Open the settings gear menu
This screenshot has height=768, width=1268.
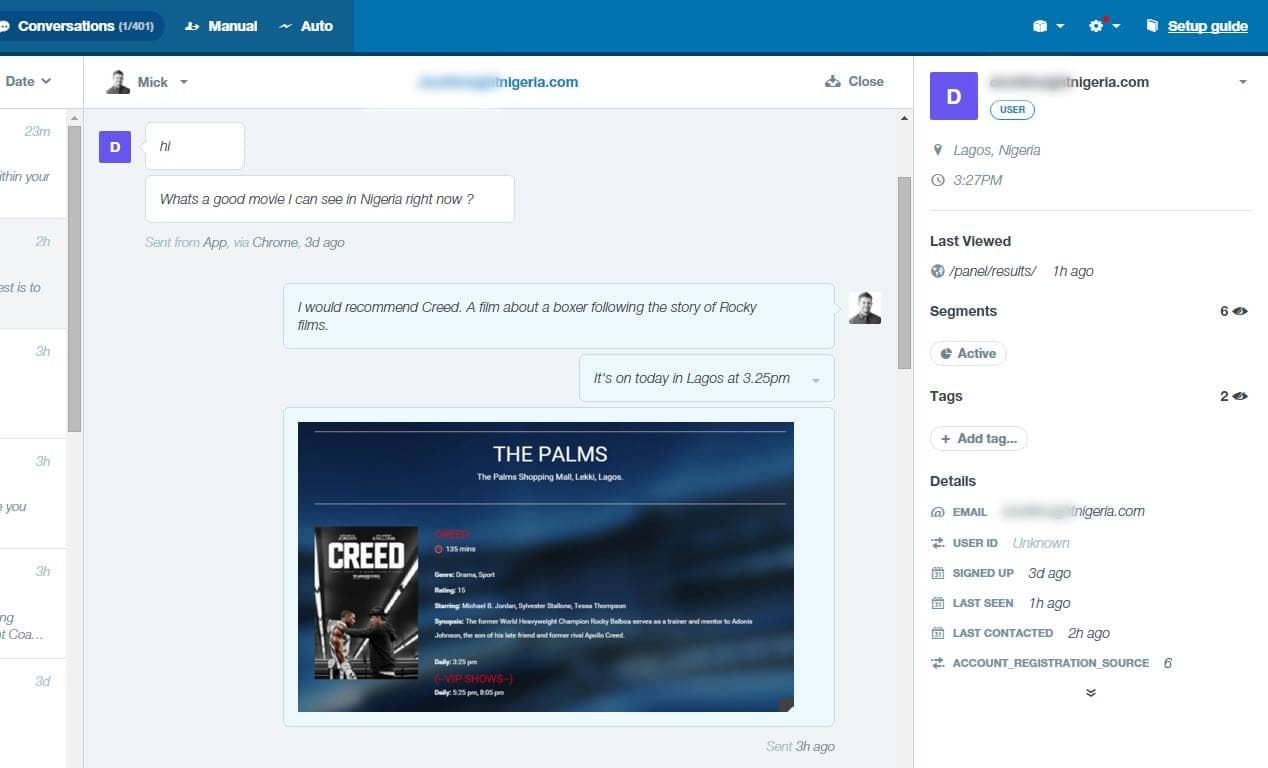pyautogui.click(x=1103, y=26)
